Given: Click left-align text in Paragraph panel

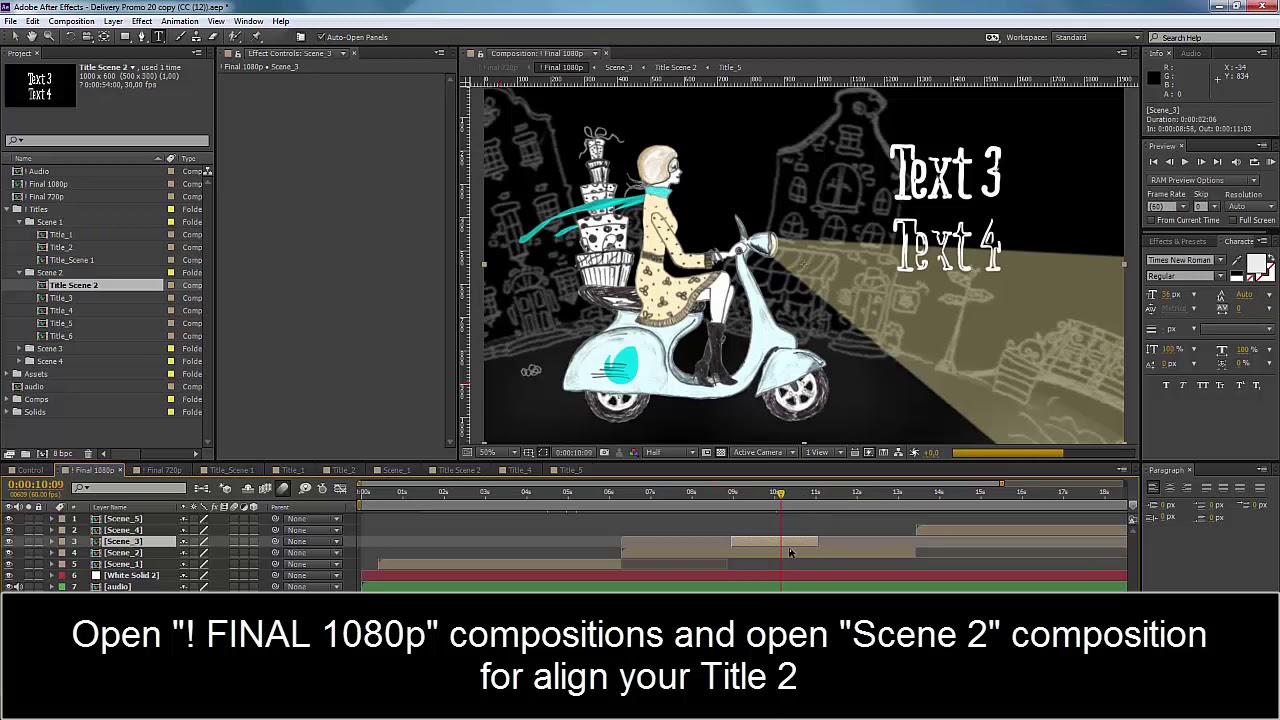Looking at the screenshot, I should [x=1153, y=487].
